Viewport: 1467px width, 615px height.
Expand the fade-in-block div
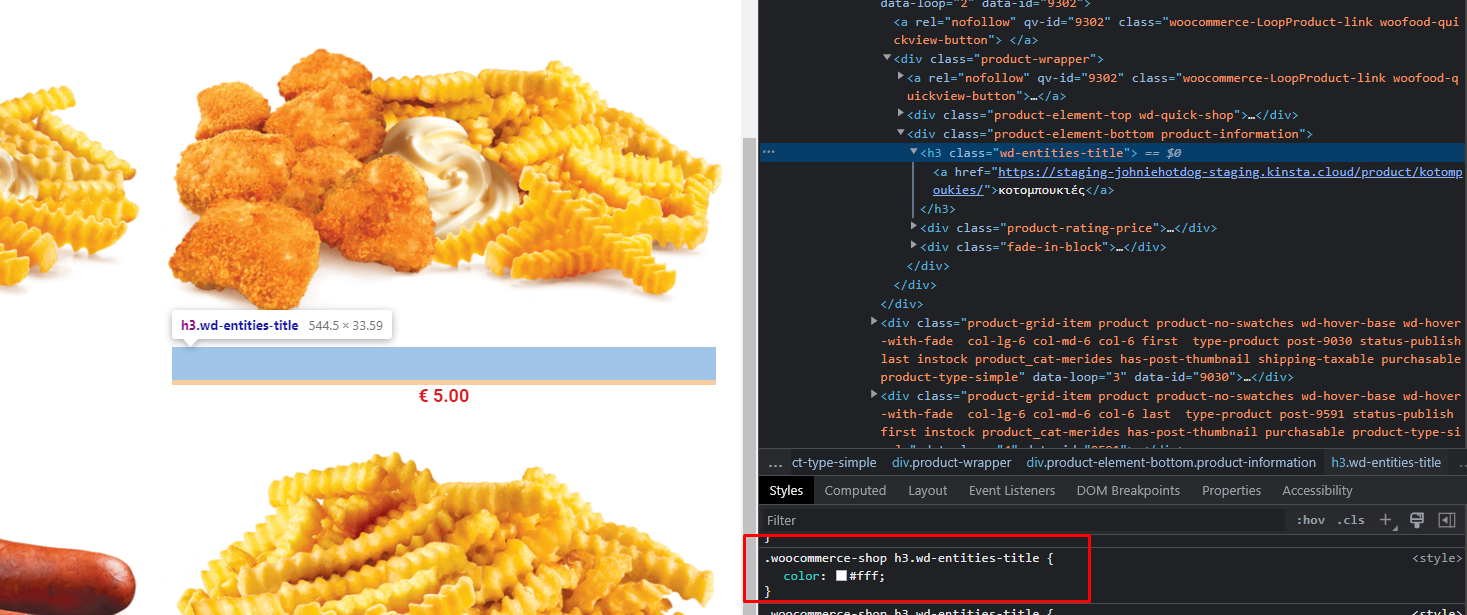pyautogui.click(x=913, y=246)
